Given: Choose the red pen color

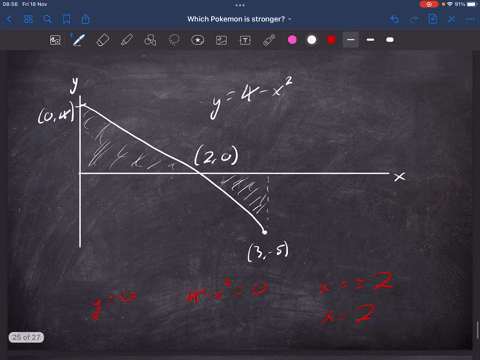Looking at the screenshot, I should [331, 40].
